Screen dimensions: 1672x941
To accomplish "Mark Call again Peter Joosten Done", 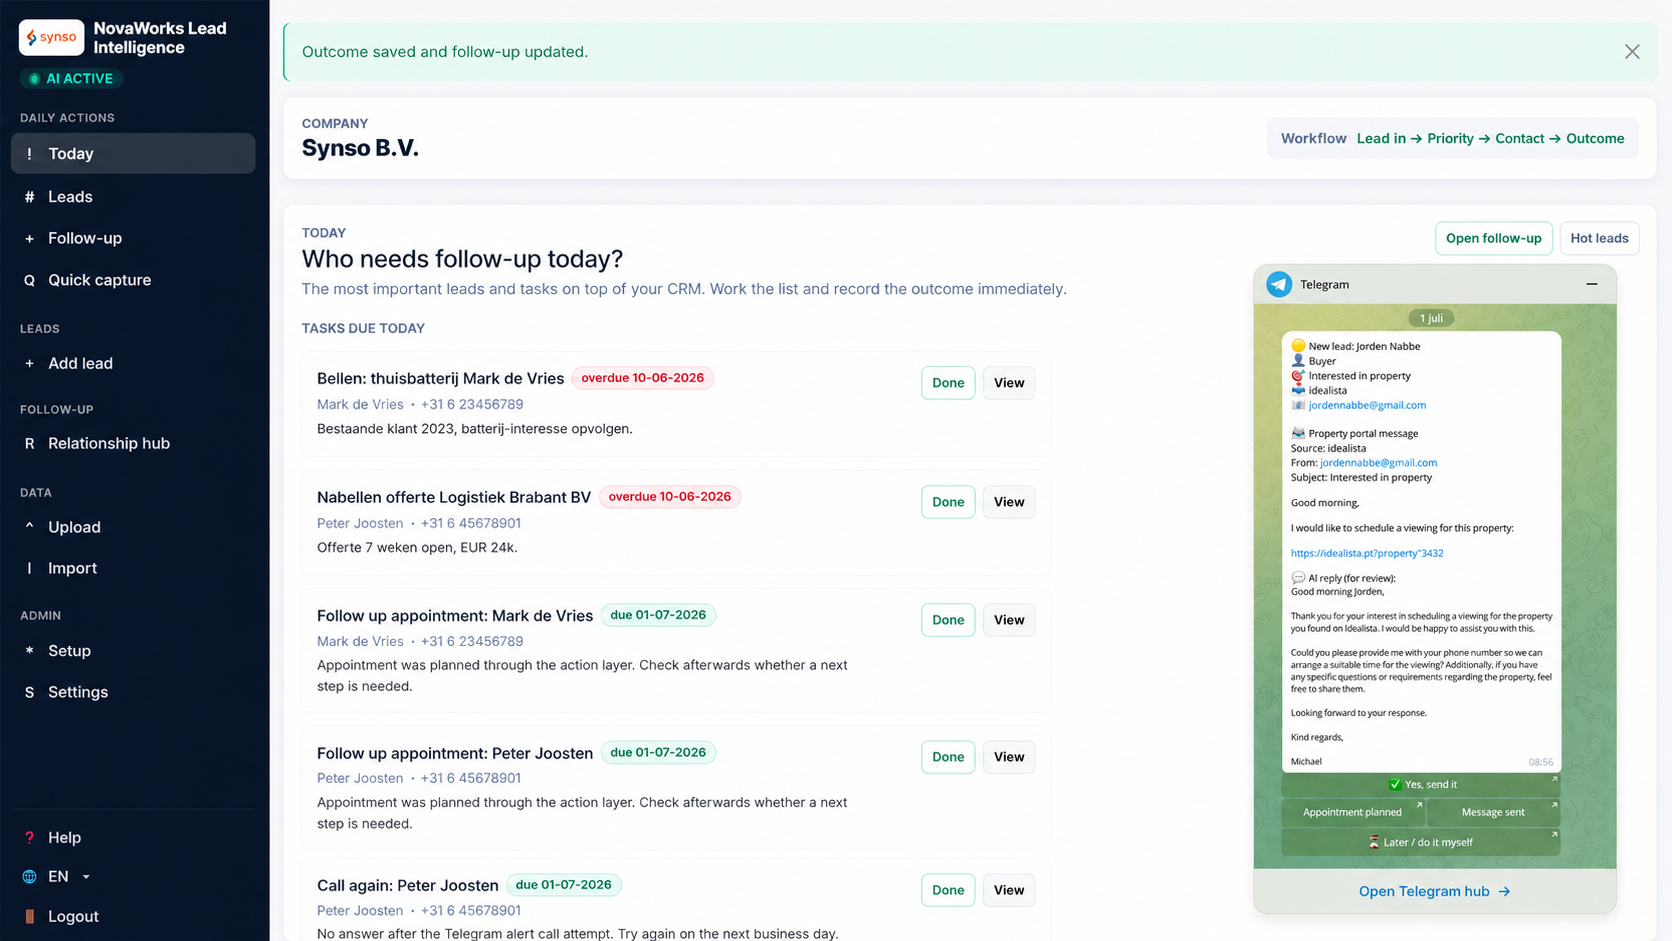I will pyautogui.click(x=948, y=890).
